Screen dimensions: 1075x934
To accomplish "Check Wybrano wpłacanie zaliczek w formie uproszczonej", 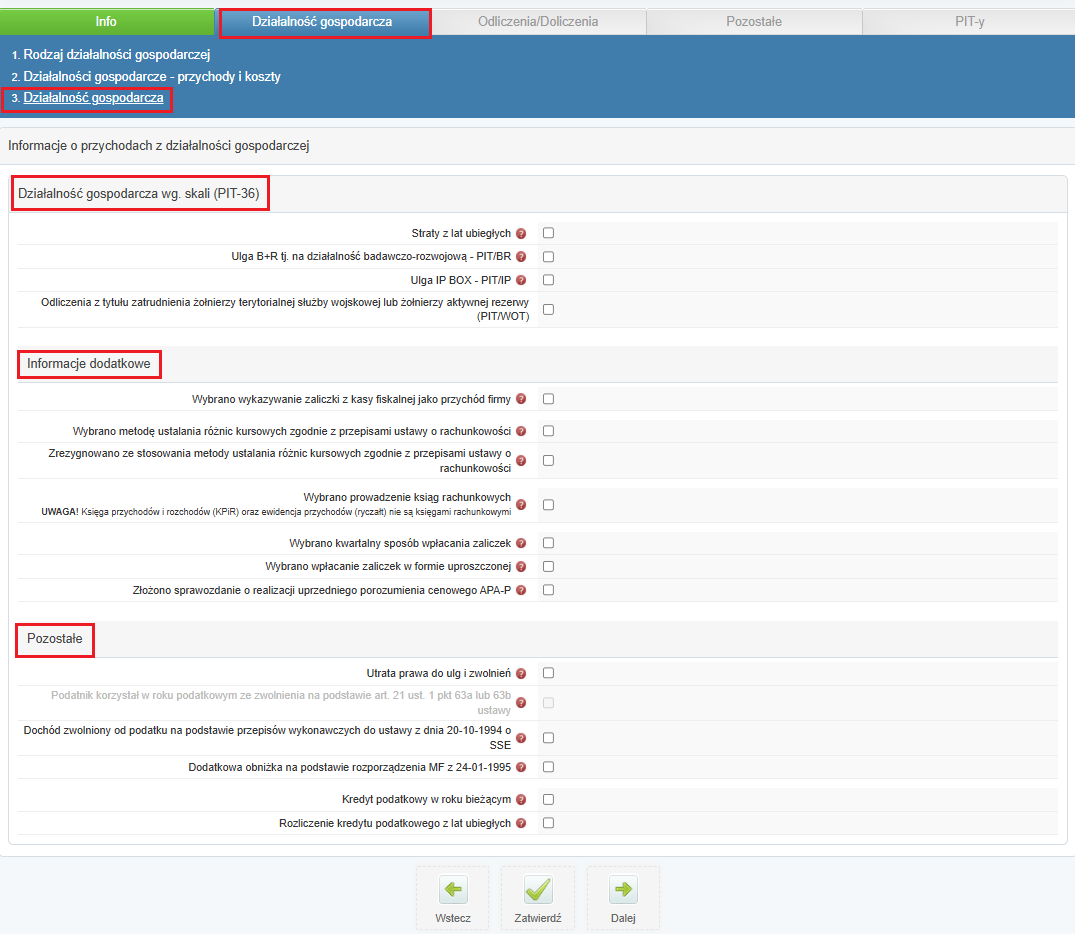I will coord(548,566).
